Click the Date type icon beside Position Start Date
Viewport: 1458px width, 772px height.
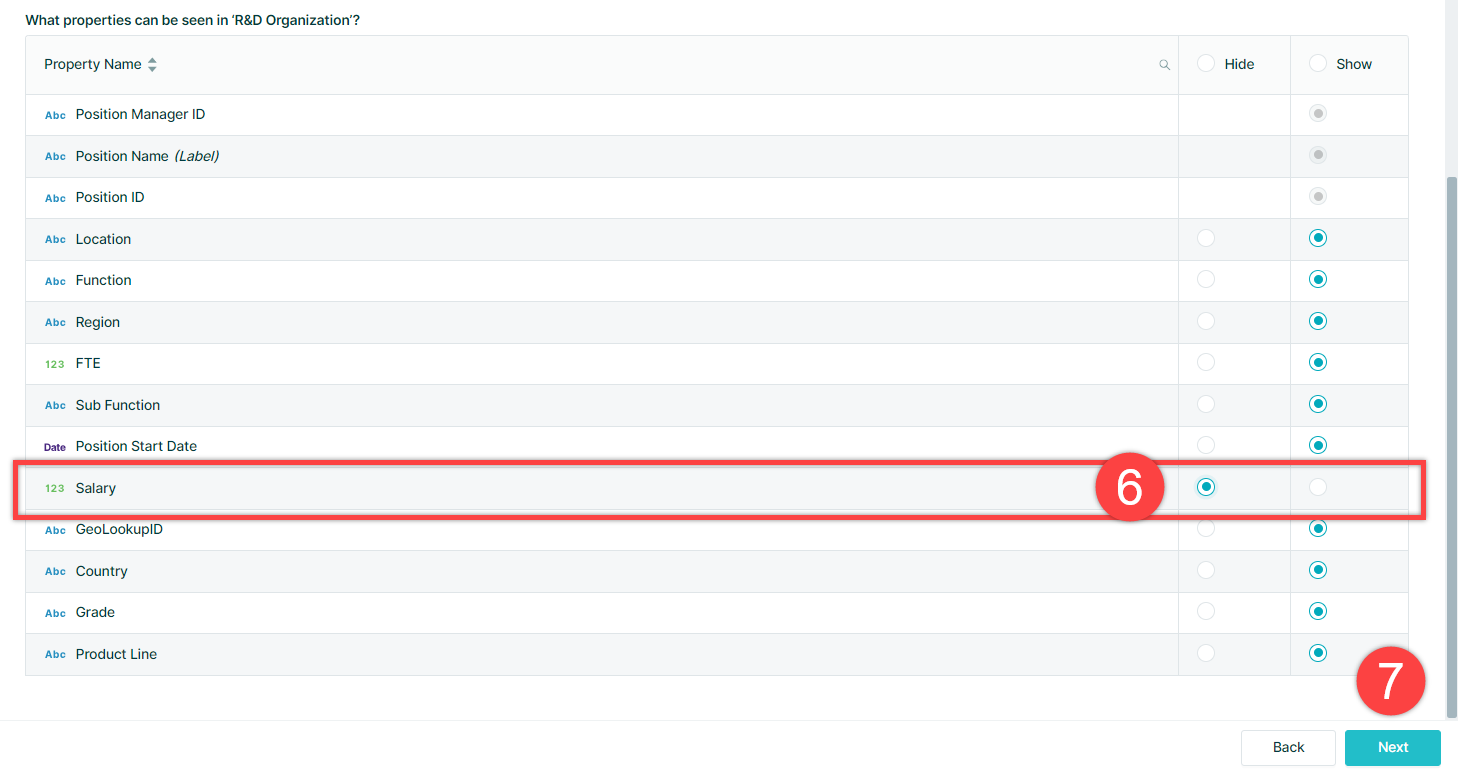pos(55,447)
